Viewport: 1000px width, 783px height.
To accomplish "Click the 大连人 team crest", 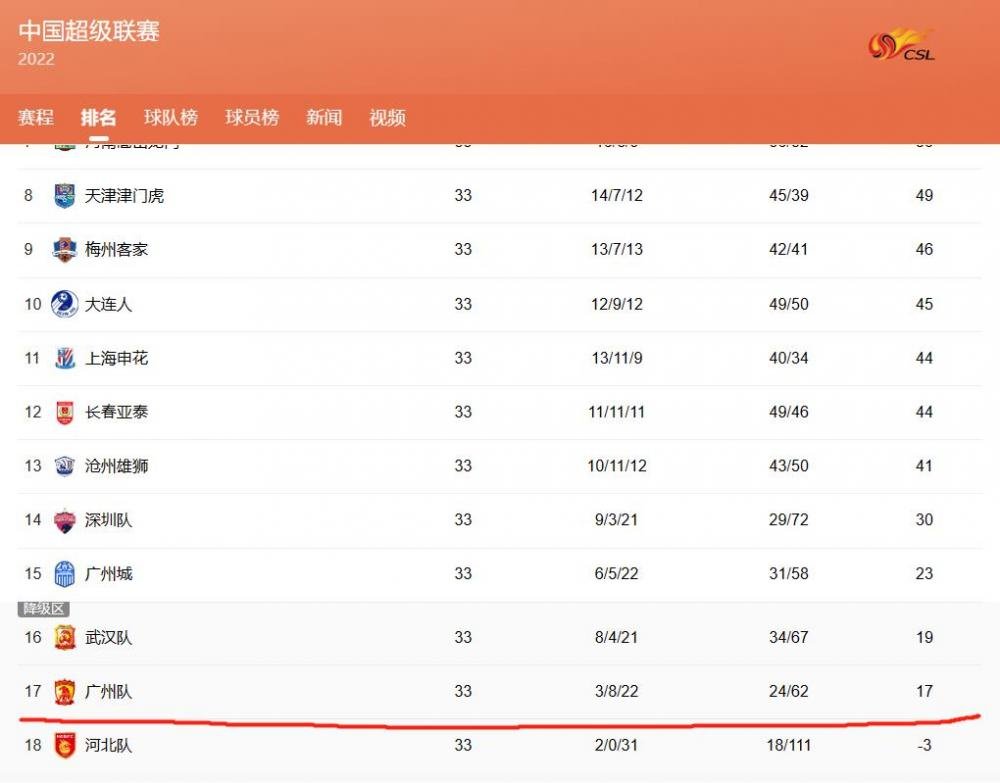I will (x=64, y=304).
